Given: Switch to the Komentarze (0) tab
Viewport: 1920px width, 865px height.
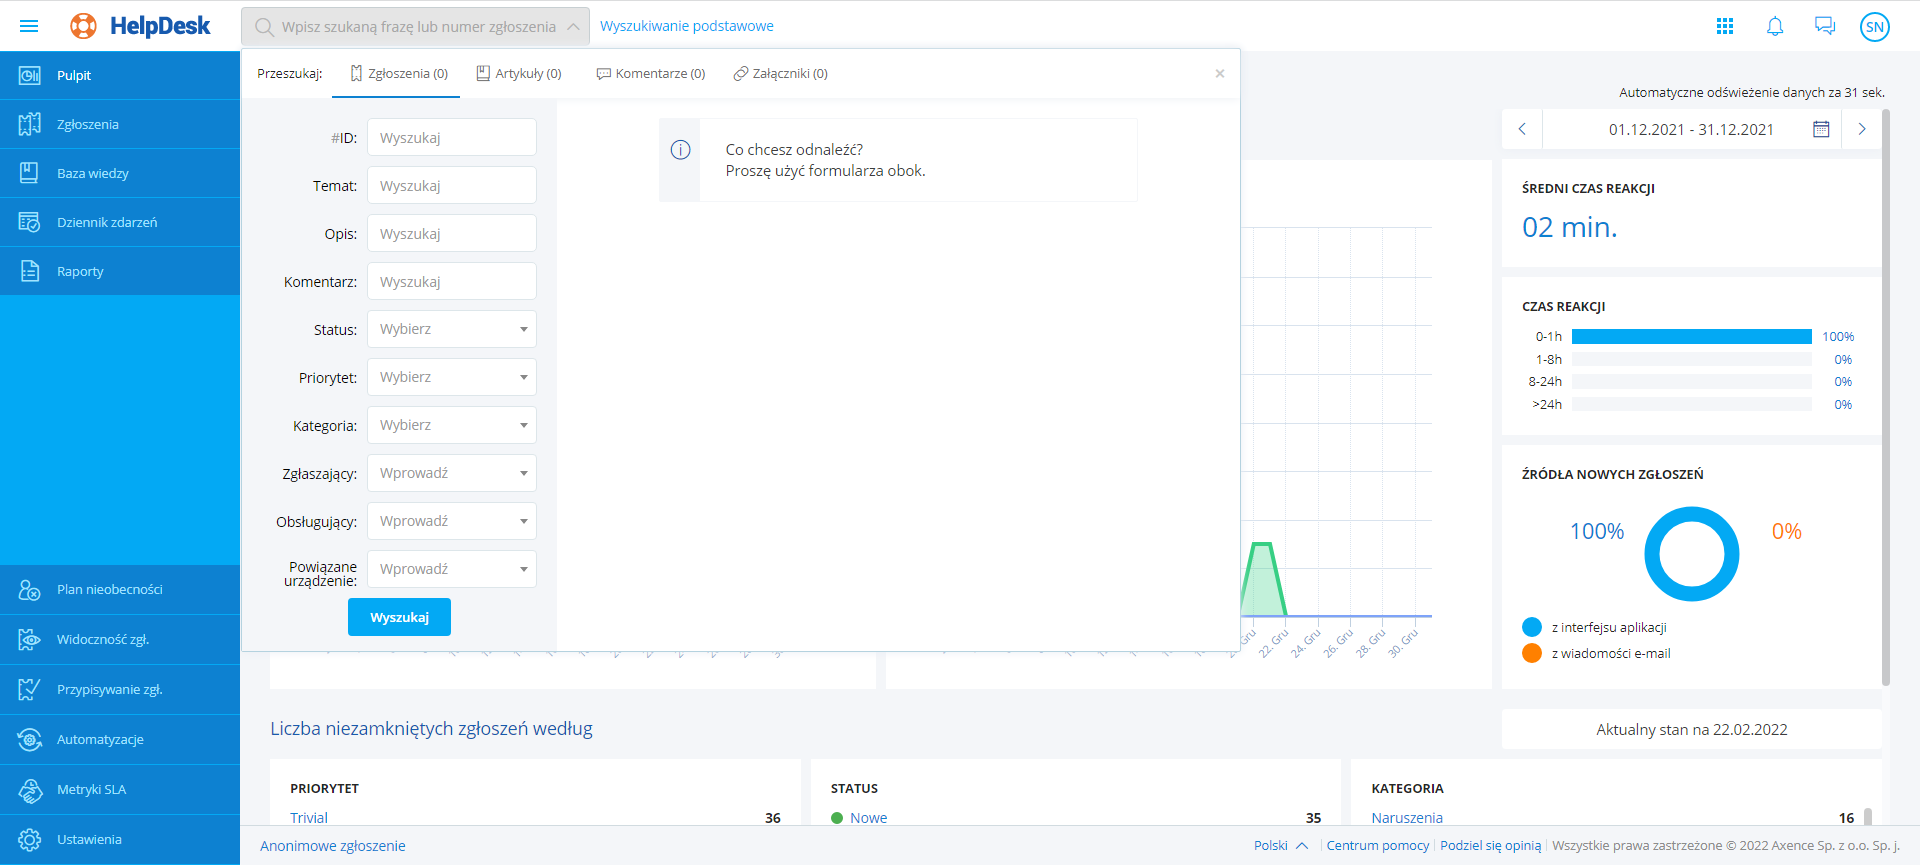Looking at the screenshot, I should 651,73.
